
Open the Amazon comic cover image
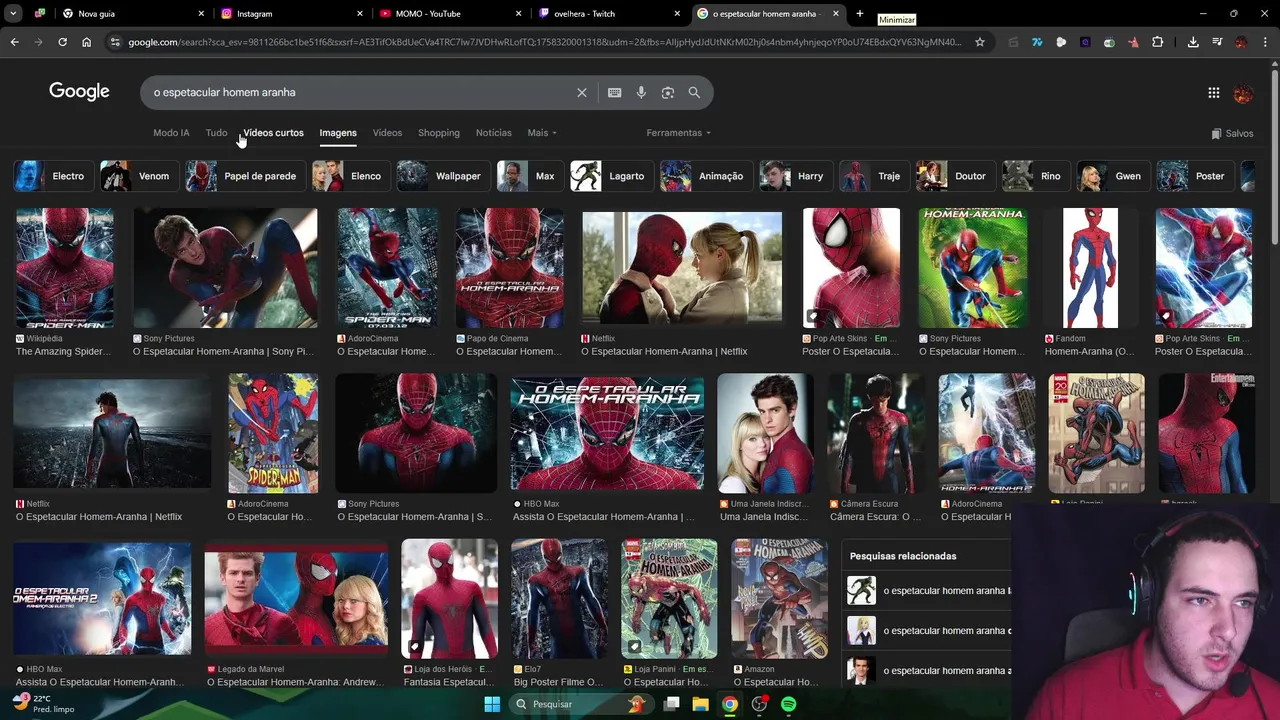(779, 598)
